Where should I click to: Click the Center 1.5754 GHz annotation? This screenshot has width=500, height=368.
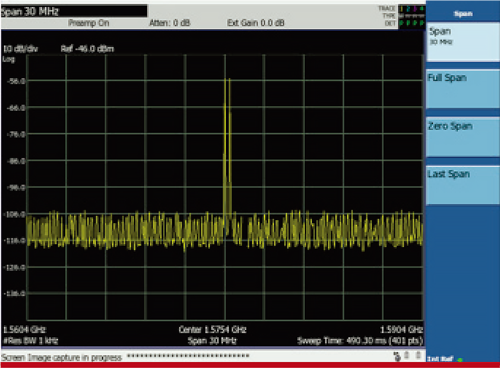coord(212,330)
